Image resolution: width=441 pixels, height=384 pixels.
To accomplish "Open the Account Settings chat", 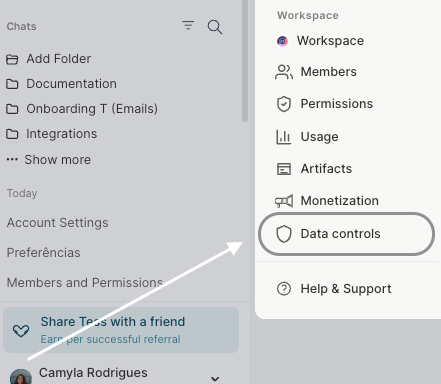I will 58,223.
